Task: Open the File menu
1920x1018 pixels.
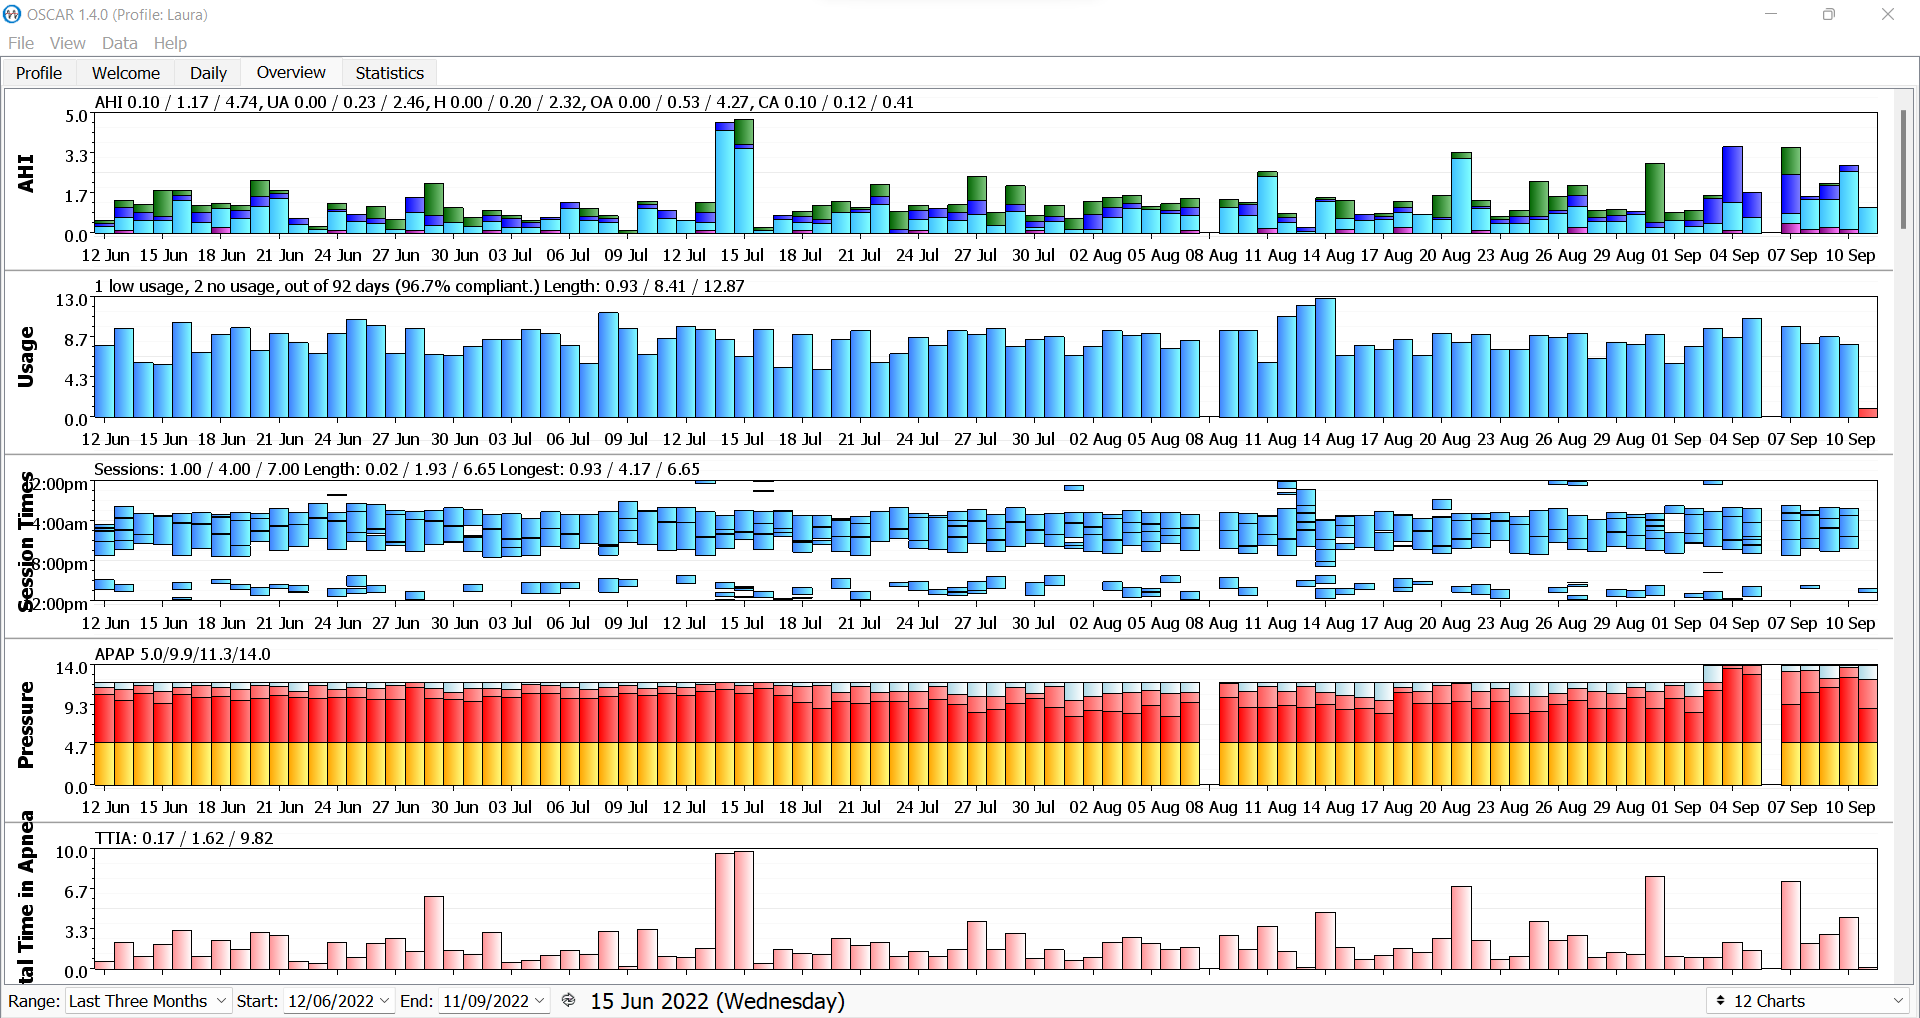Action: coord(20,43)
